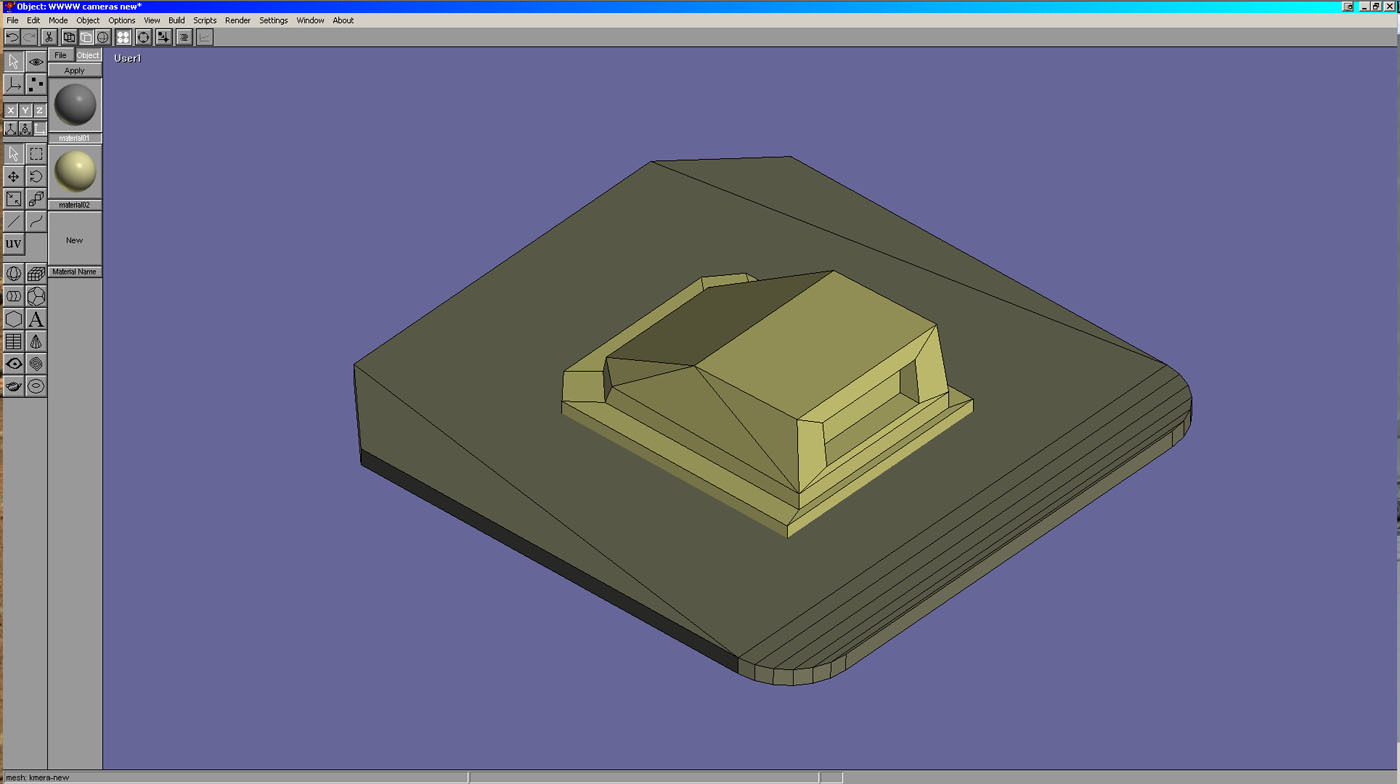Click the Material Name field
Viewport: 1400px width, 784px height.
coord(75,272)
